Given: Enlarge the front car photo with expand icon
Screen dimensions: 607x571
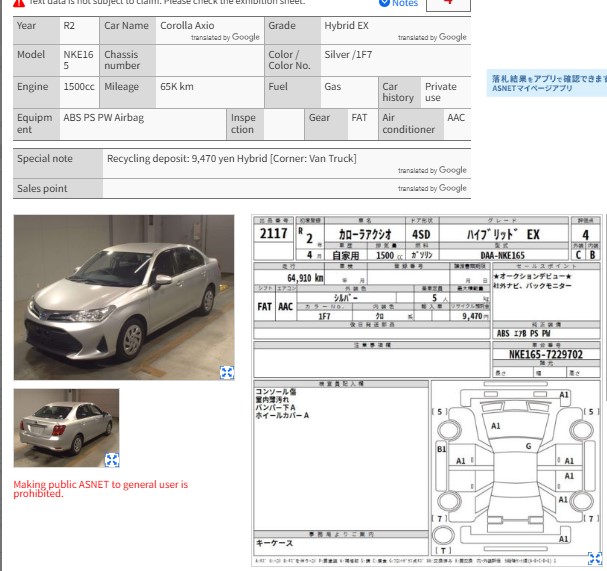Looking at the screenshot, I should [x=227, y=372].
